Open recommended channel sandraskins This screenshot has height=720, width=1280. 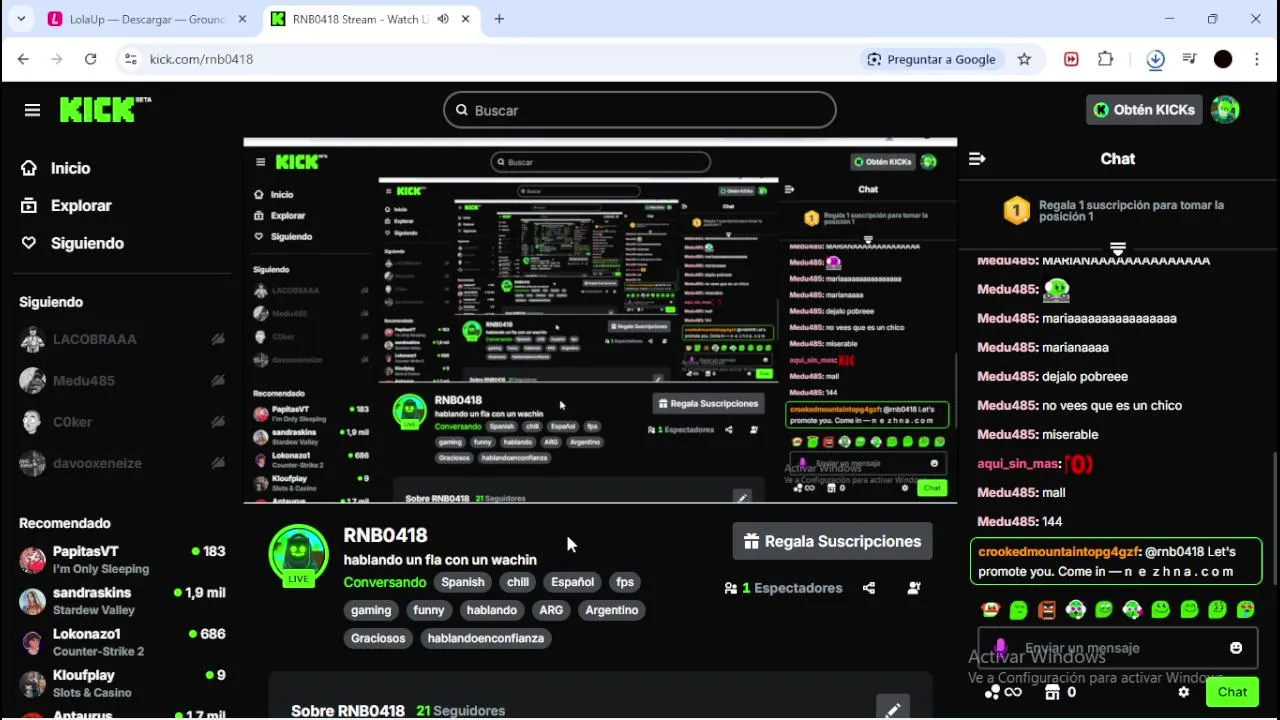(122, 600)
